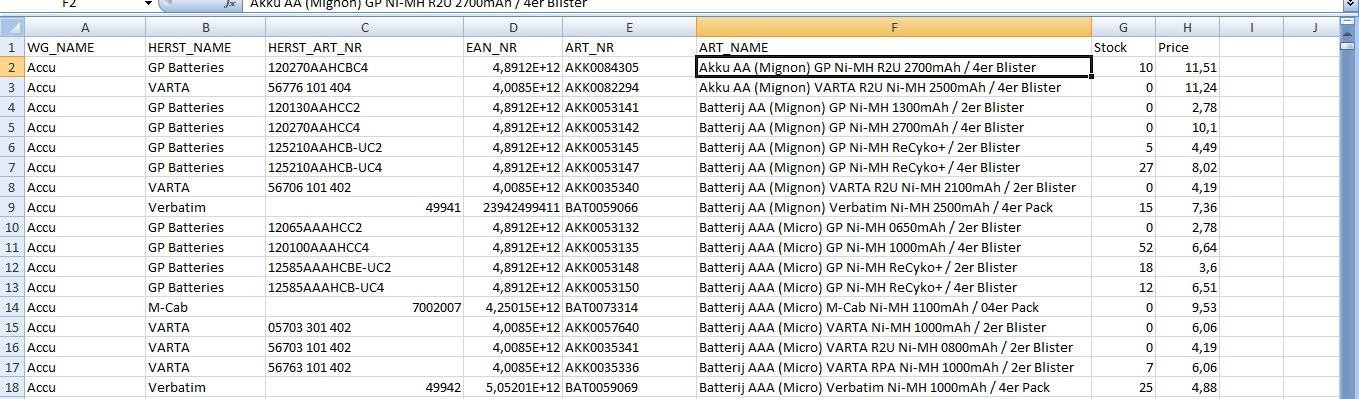Select row 18 header

click(x=12, y=387)
